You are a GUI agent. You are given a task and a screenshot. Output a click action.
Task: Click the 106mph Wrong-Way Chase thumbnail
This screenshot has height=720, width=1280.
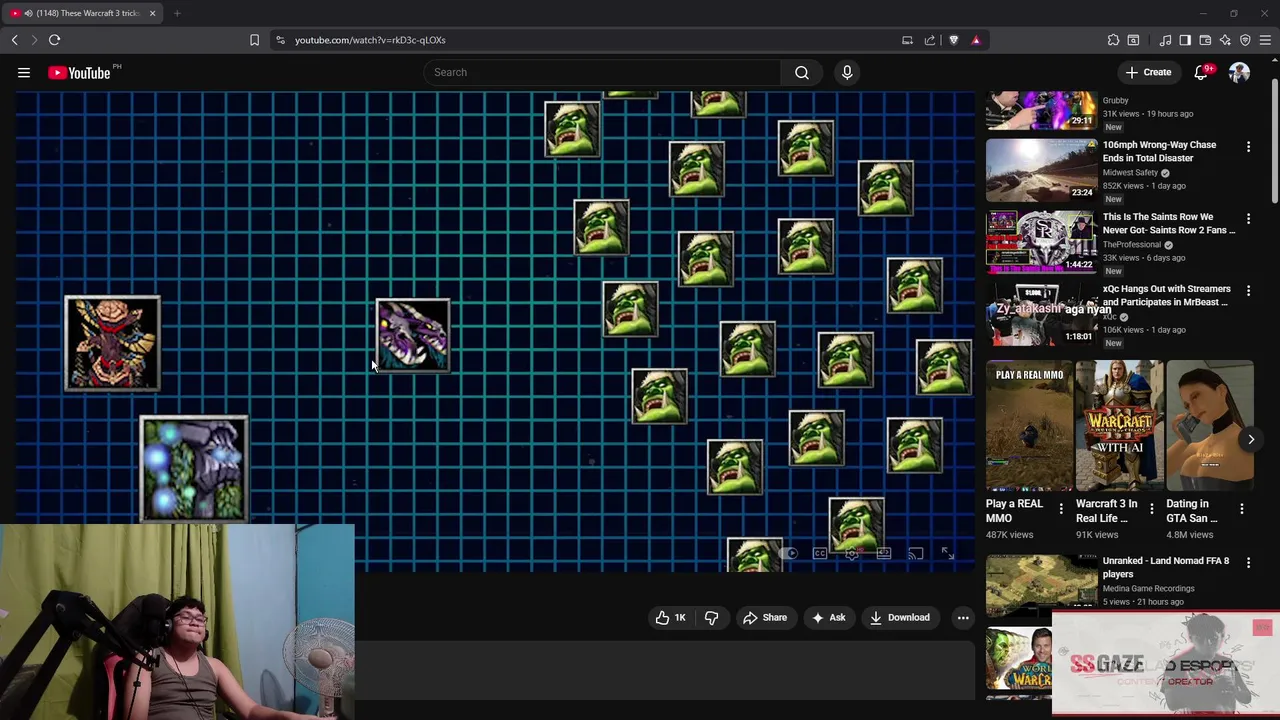[x=1041, y=169]
